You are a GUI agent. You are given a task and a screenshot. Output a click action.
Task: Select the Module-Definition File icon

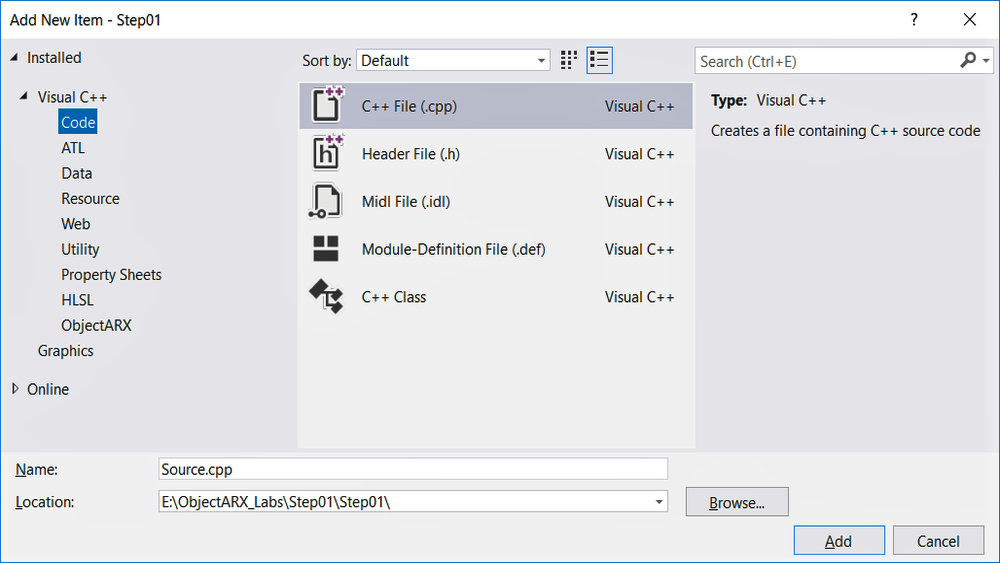[x=326, y=249]
